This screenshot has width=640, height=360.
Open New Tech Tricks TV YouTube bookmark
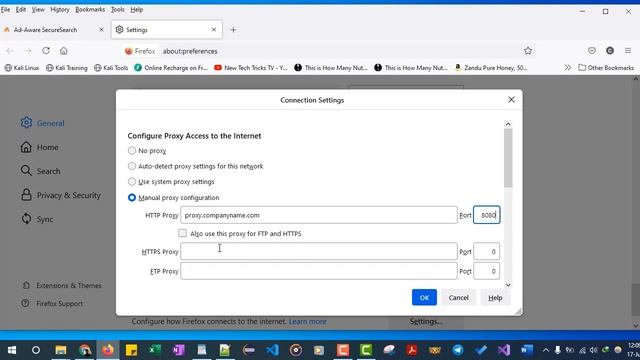click(251, 68)
